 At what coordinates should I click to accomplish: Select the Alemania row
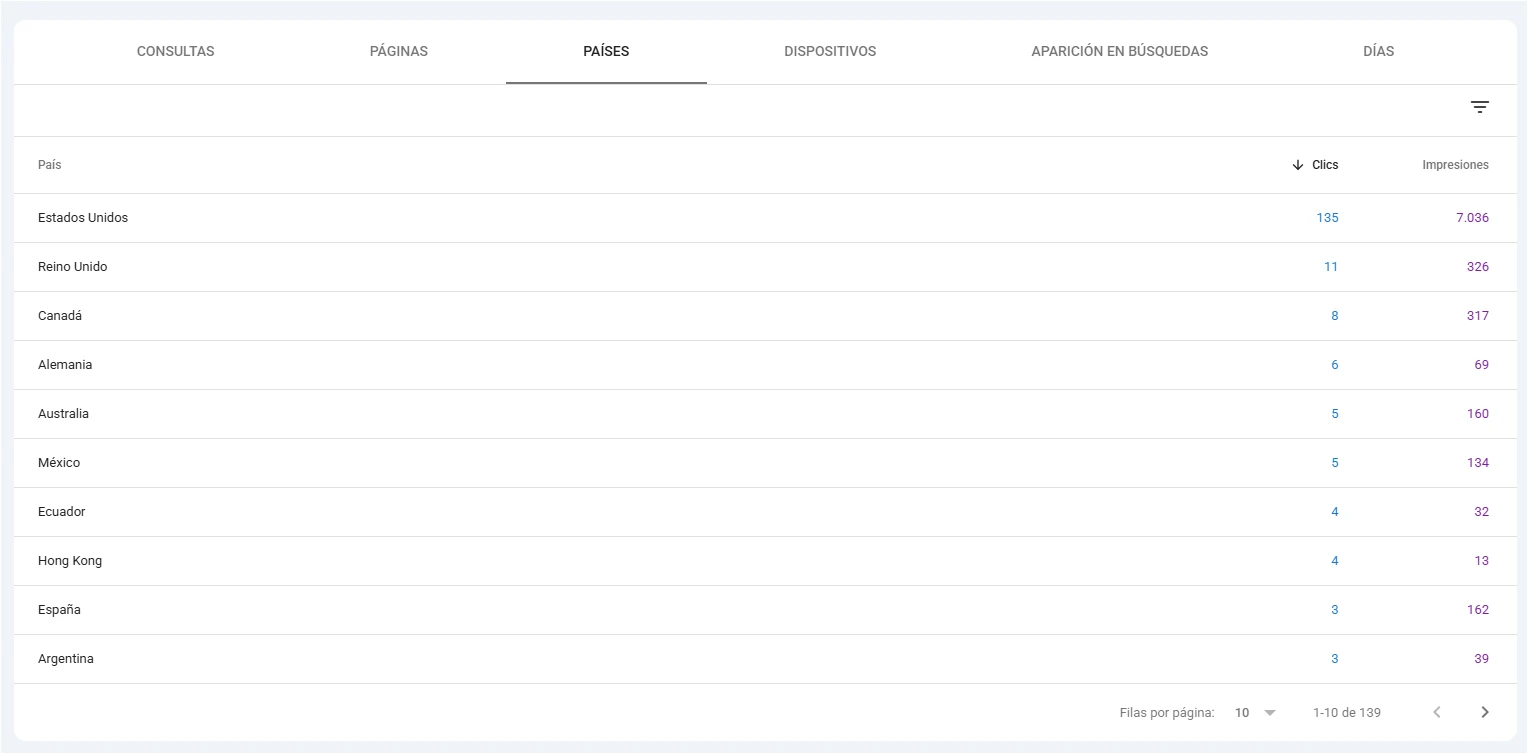point(764,365)
